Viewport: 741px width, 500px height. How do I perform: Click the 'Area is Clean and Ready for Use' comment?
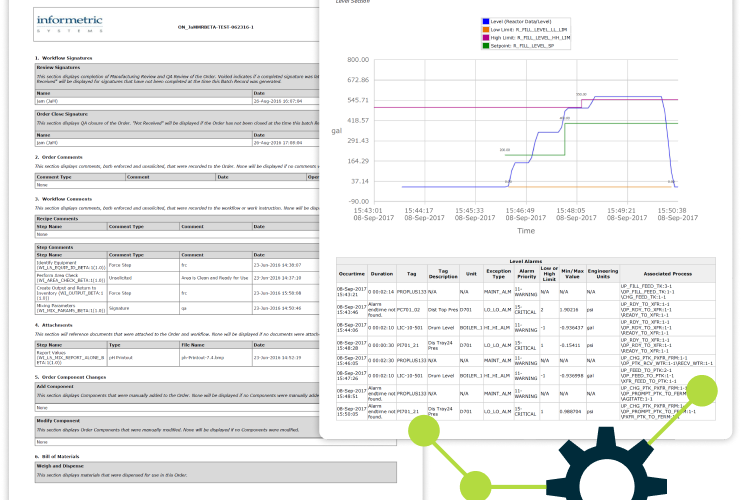click(x=216, y=278)
